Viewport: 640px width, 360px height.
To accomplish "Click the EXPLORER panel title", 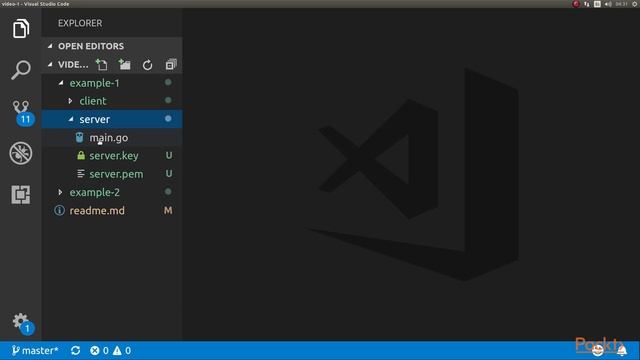I will (80, 23).
